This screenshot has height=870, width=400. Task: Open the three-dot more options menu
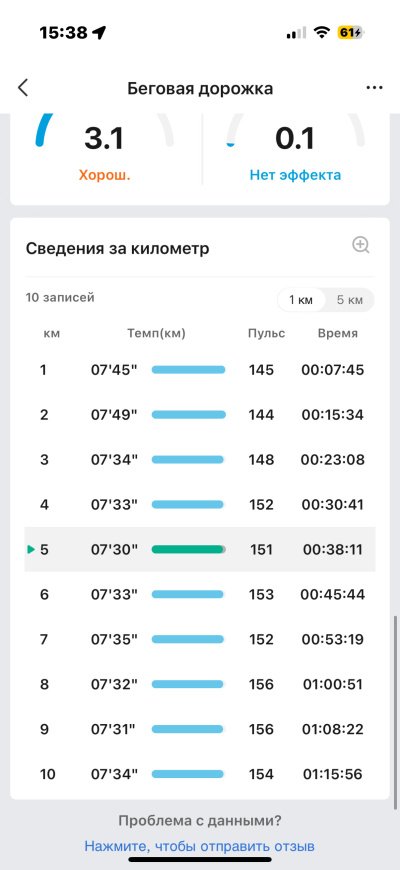374,88
